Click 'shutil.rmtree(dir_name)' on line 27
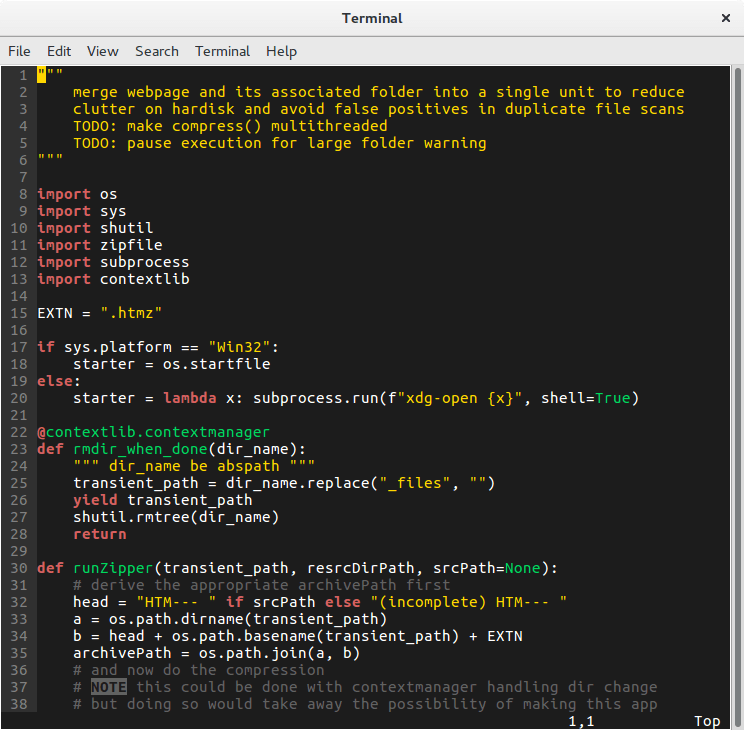 point(176,517)
